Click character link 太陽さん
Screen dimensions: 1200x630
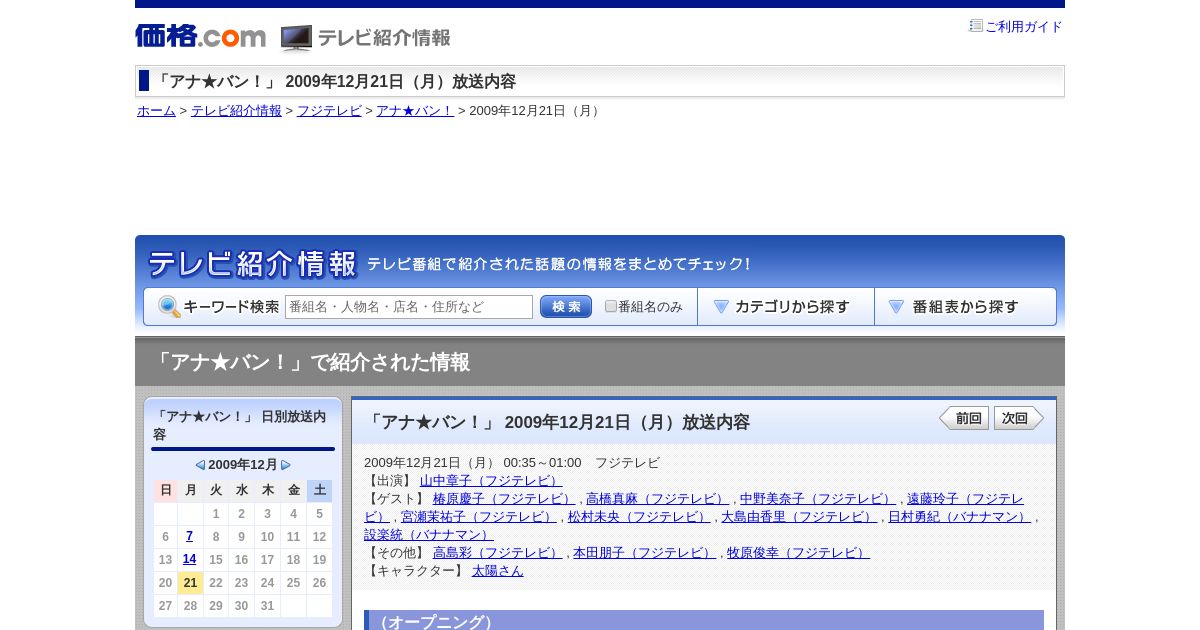[x=498, y=571]
